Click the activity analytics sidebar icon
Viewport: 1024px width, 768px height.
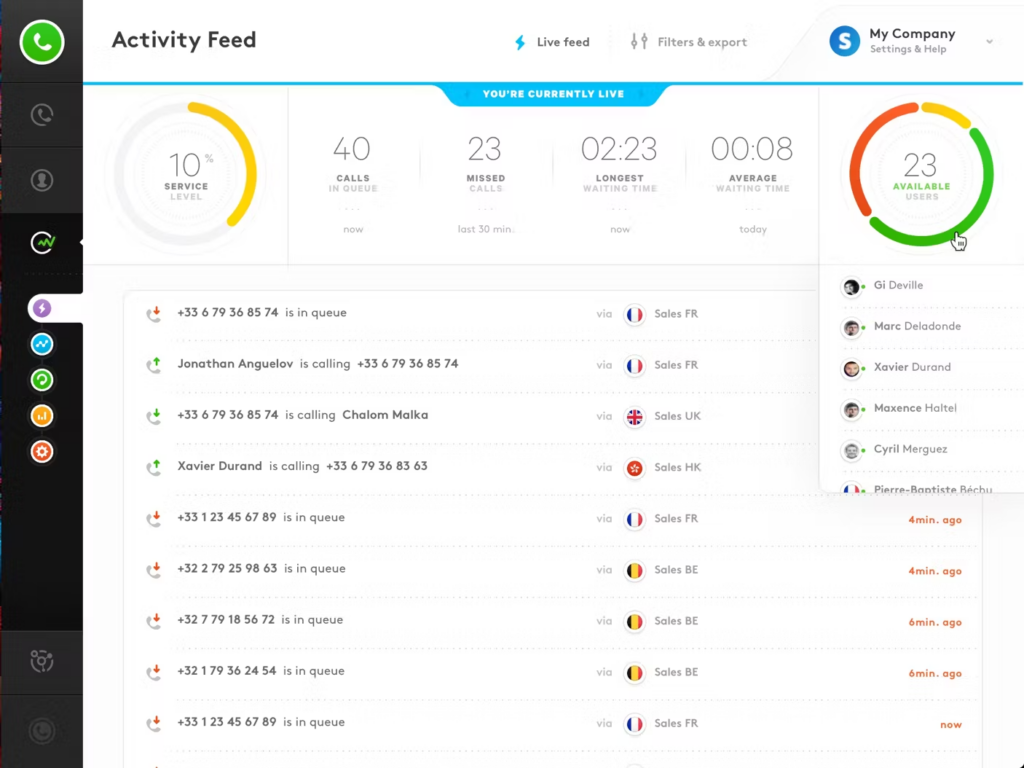tap(42, 243)
